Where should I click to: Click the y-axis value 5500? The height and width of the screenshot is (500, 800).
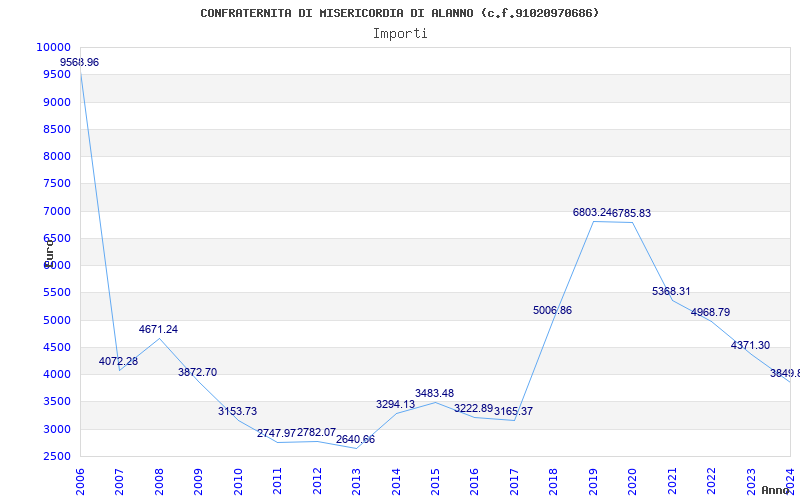(57, 293)
